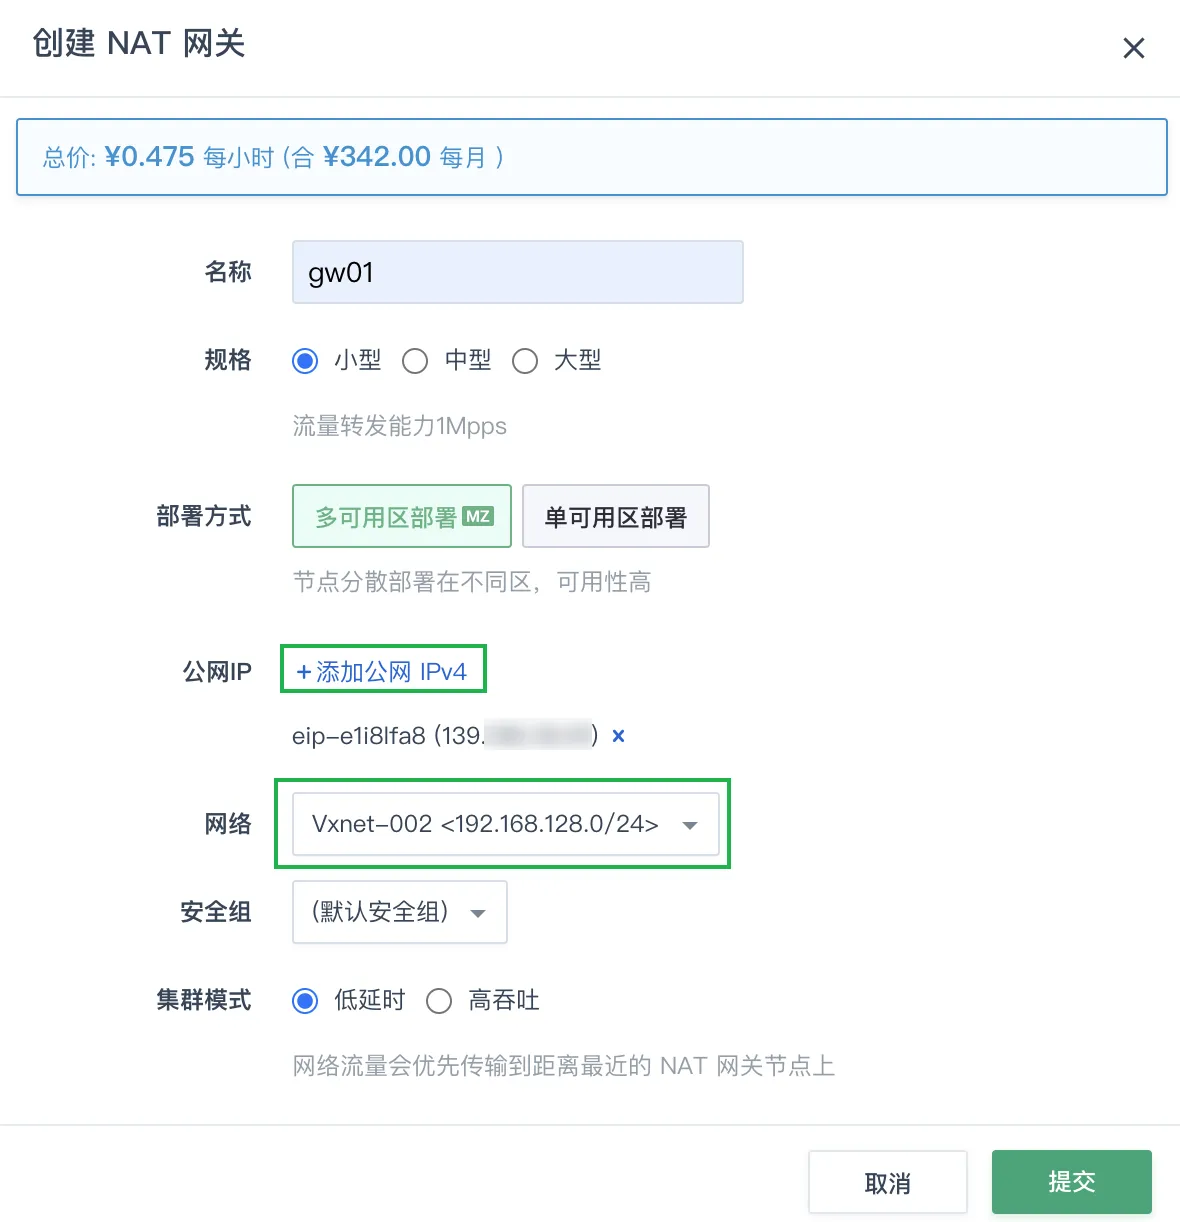This screenshot has width=1180, height=1222.
Task: Close the 创建 NAT 网关 dialog
Action: click(x=1133, y=48)
